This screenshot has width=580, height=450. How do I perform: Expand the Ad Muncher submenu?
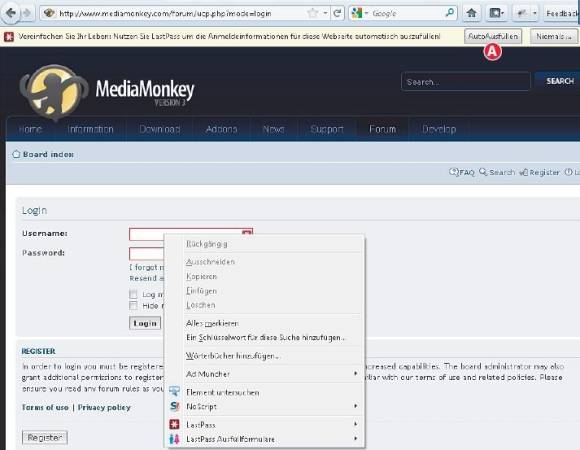coord(355,373)
